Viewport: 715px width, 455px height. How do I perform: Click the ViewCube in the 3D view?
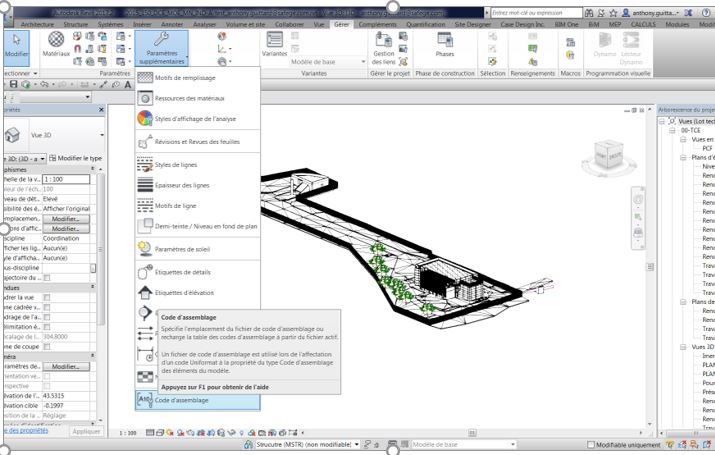606,156
